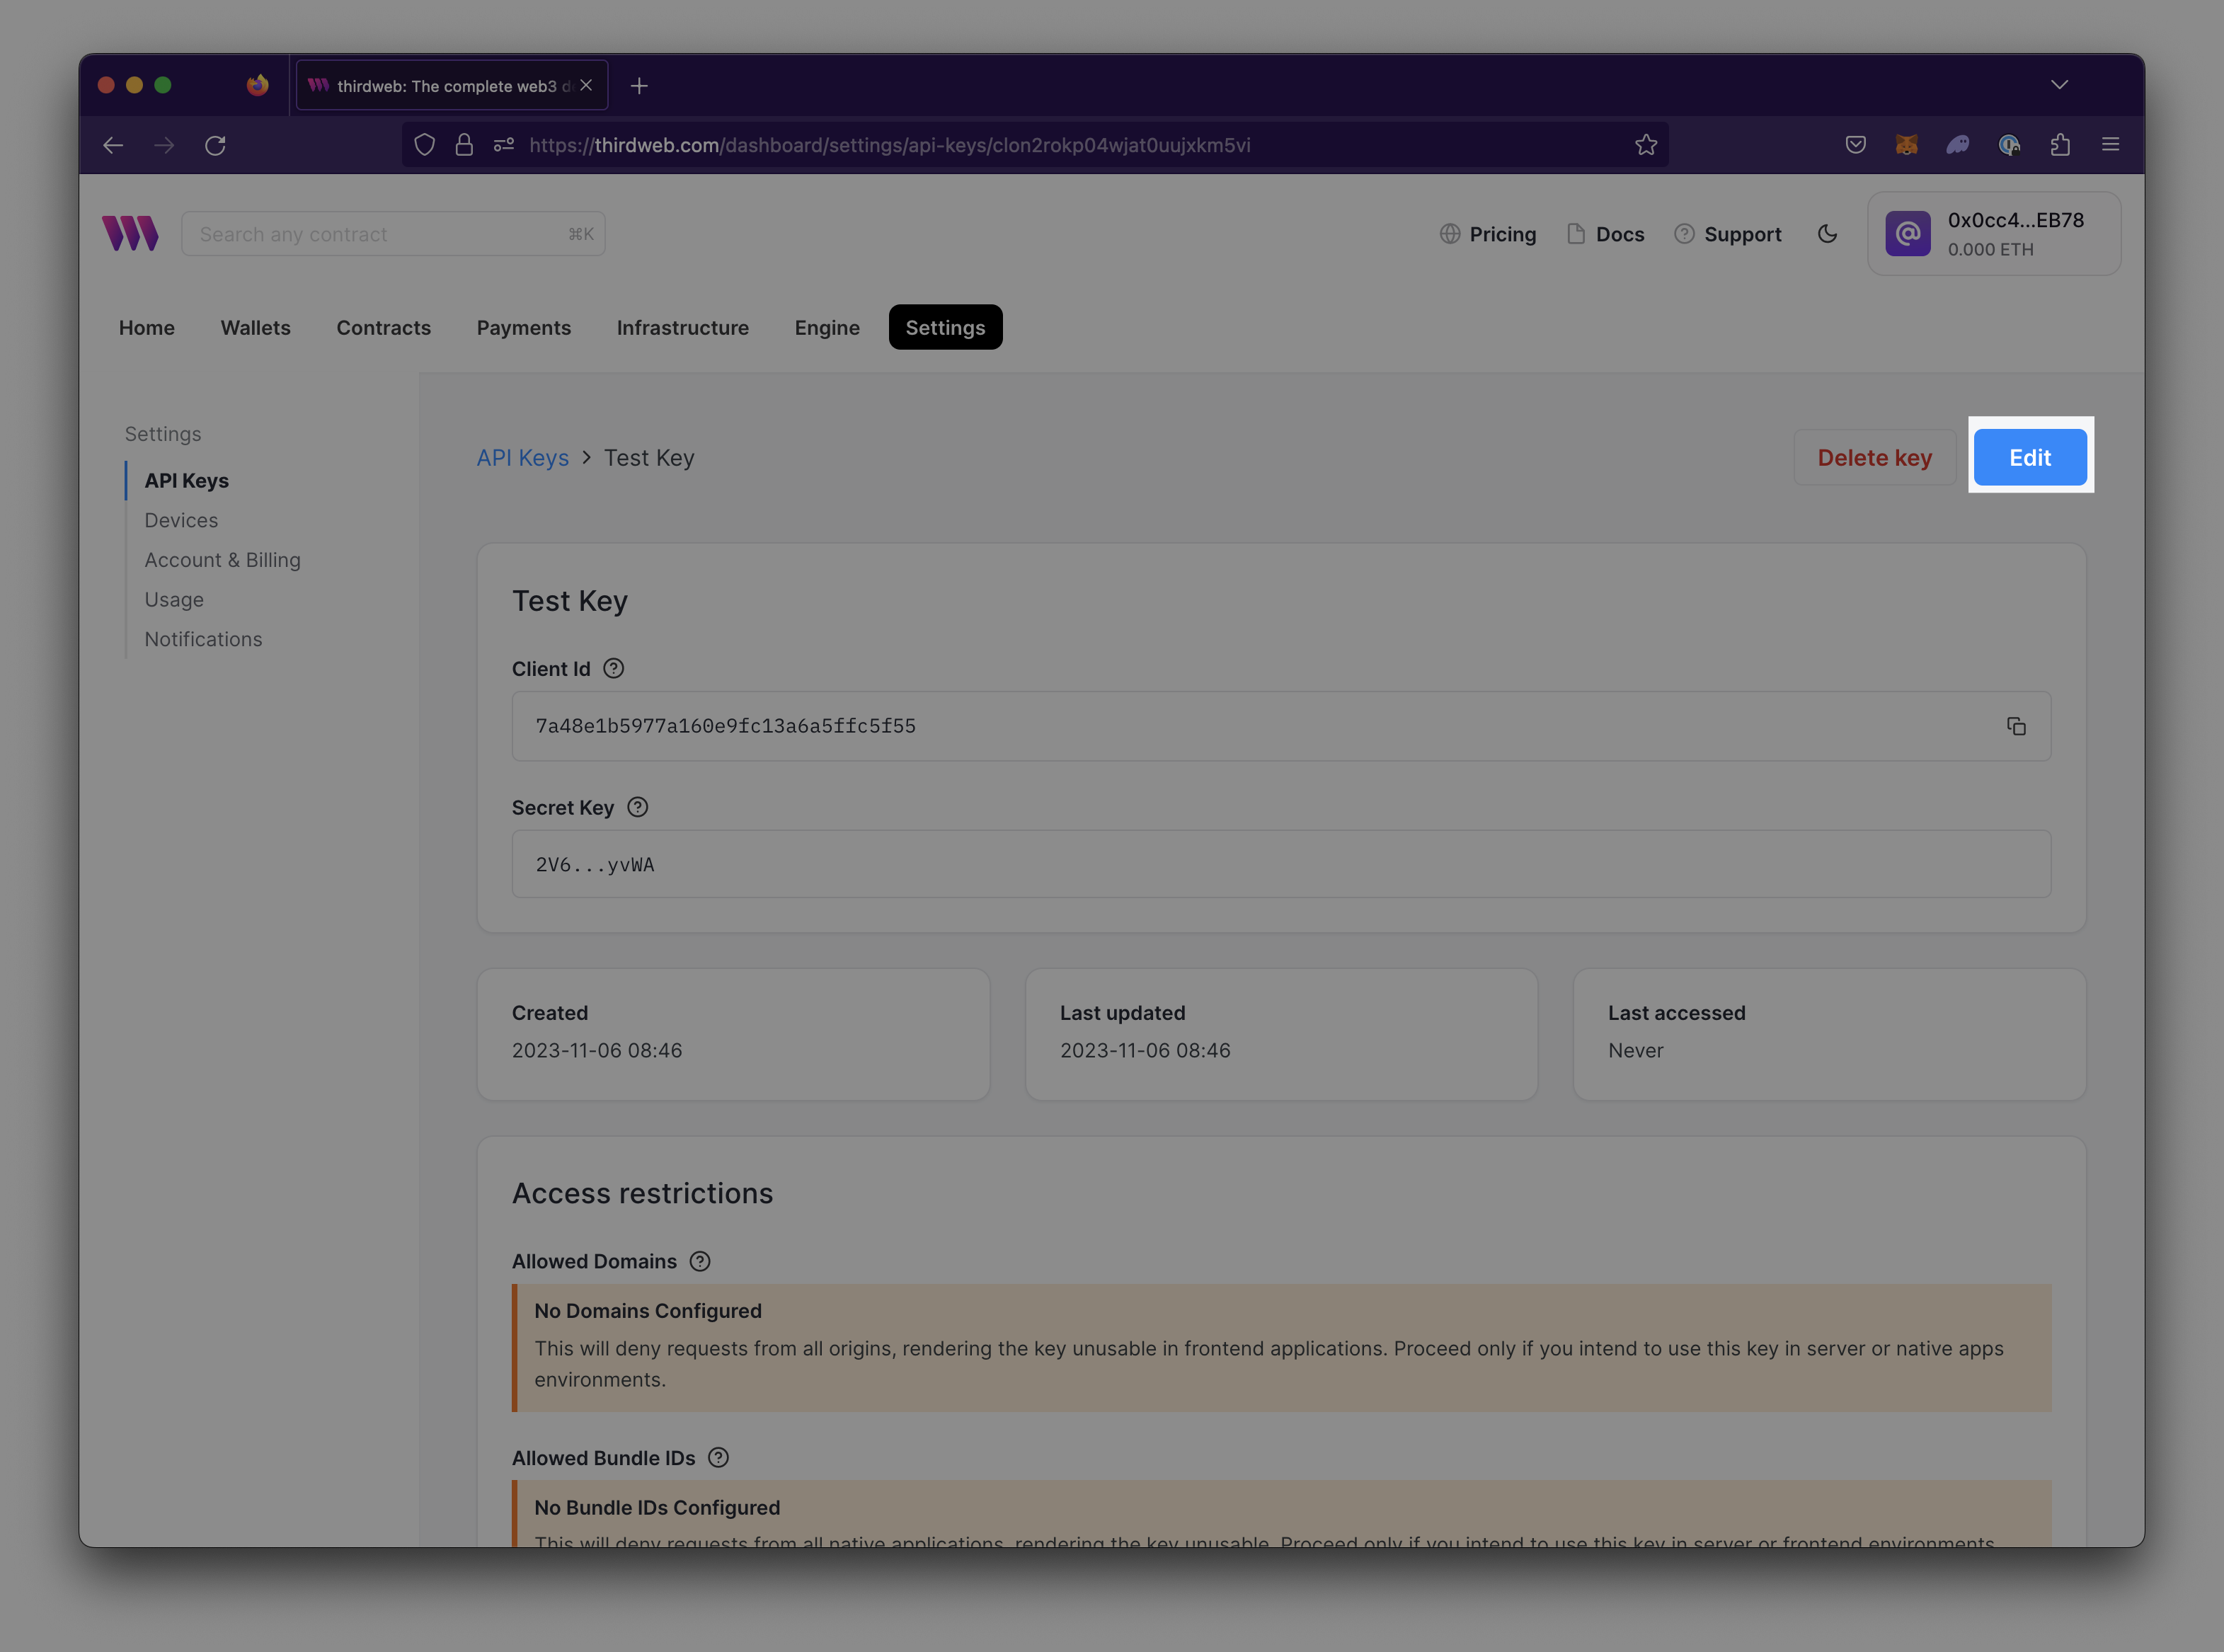Open the browser extensions puzzle icon
The height and width of the screenshot is (1652, 2224).
point(2060,145)
